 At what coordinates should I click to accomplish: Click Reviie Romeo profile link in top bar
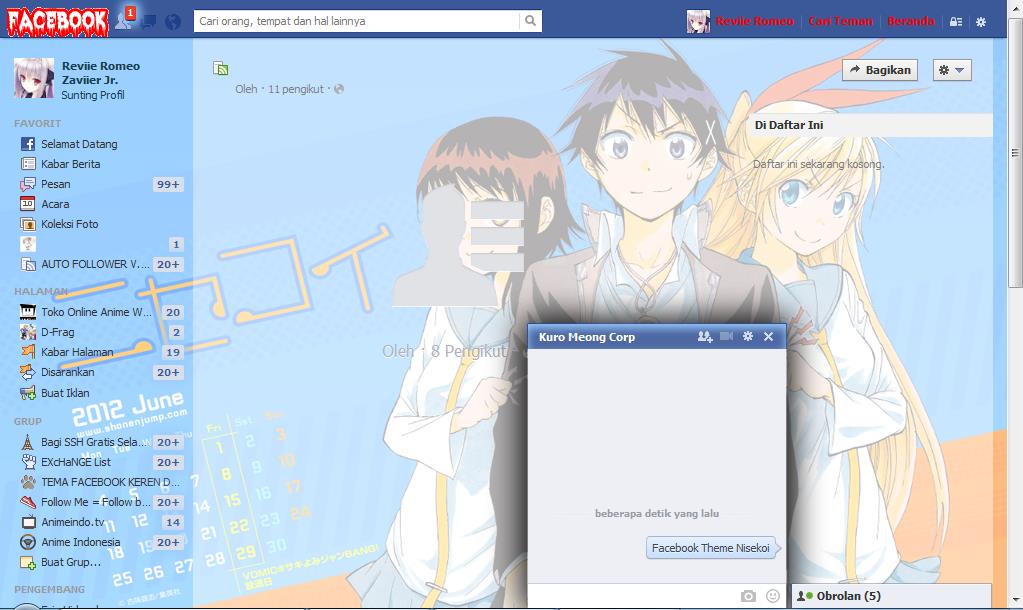[755, 21]
